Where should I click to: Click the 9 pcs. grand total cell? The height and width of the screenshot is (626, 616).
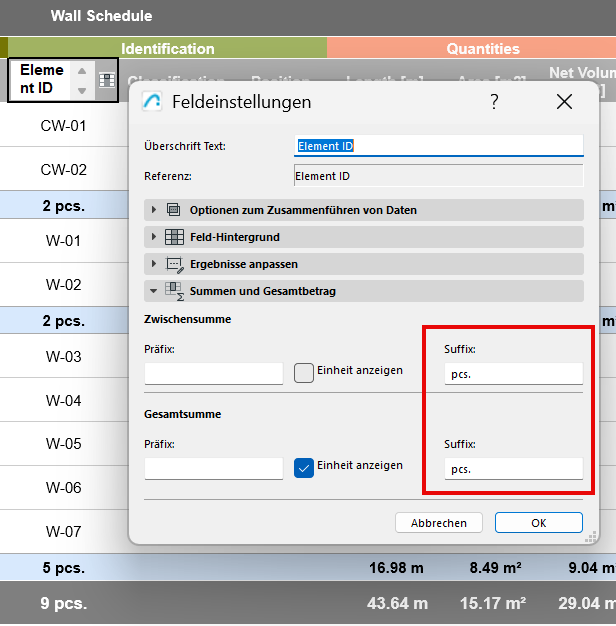click(63, 603)
